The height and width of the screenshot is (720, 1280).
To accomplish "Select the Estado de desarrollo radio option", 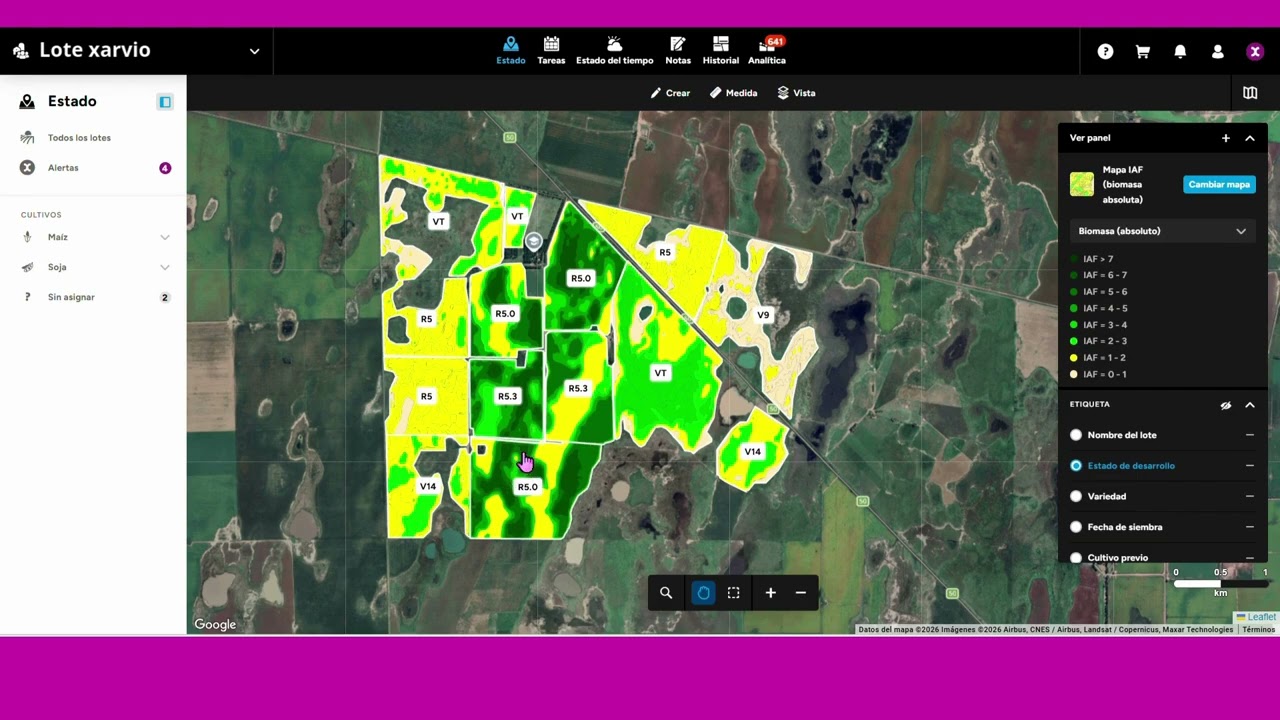I will 1076,466.
